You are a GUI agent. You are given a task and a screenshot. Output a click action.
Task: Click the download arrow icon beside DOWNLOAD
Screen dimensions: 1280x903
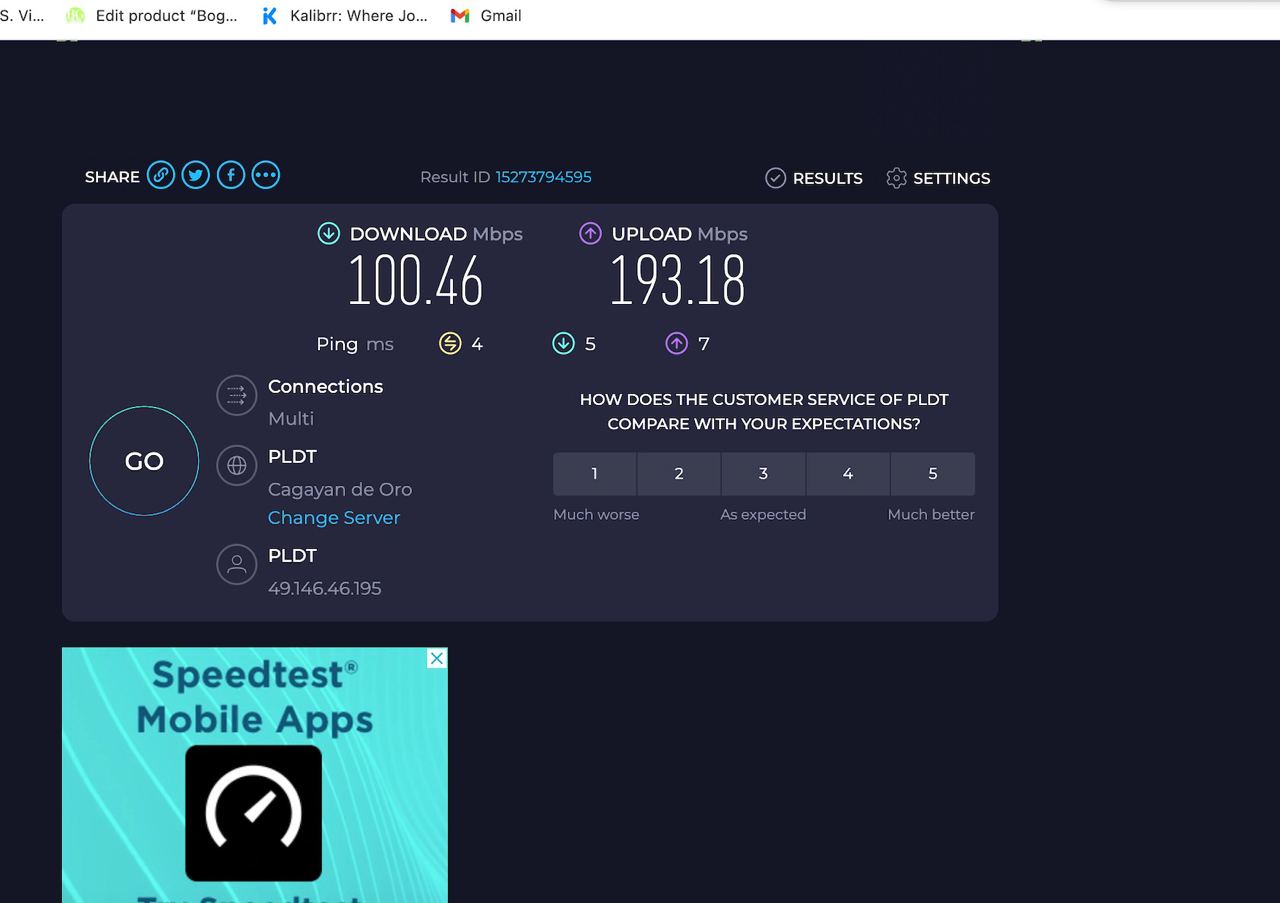point(328,233)
